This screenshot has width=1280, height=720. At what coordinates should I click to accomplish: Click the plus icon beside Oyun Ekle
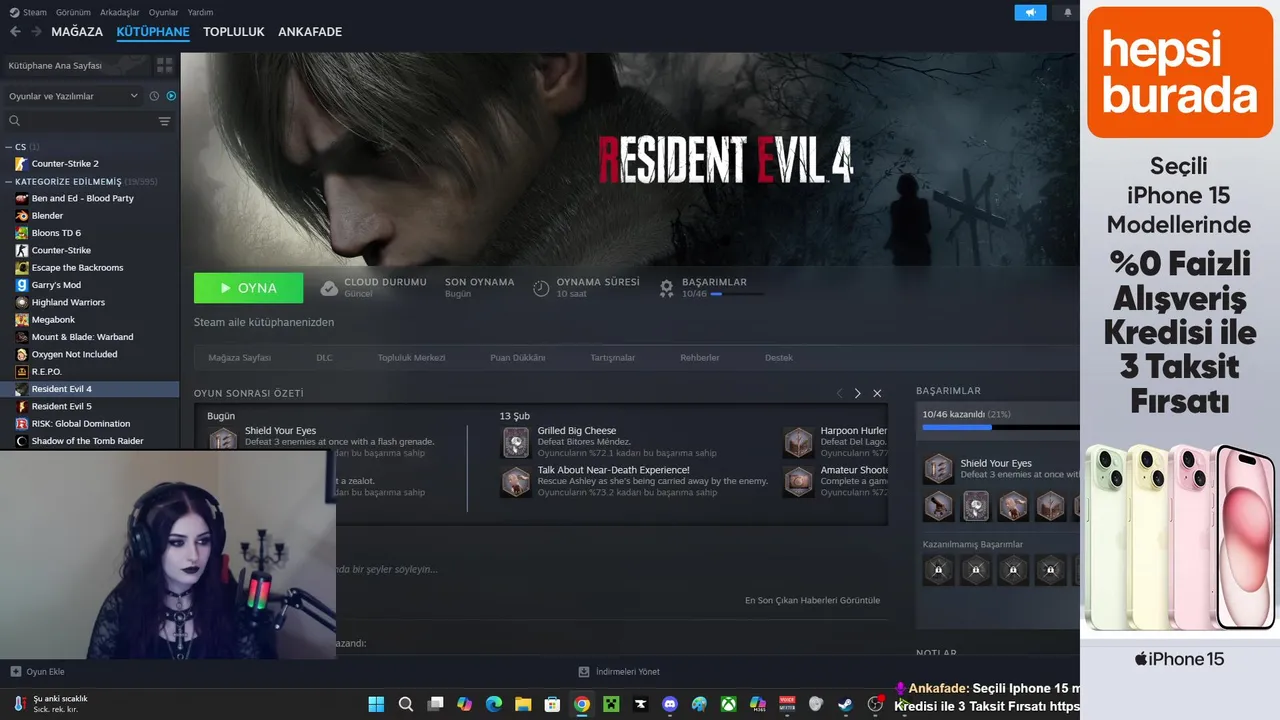[15, 672]
